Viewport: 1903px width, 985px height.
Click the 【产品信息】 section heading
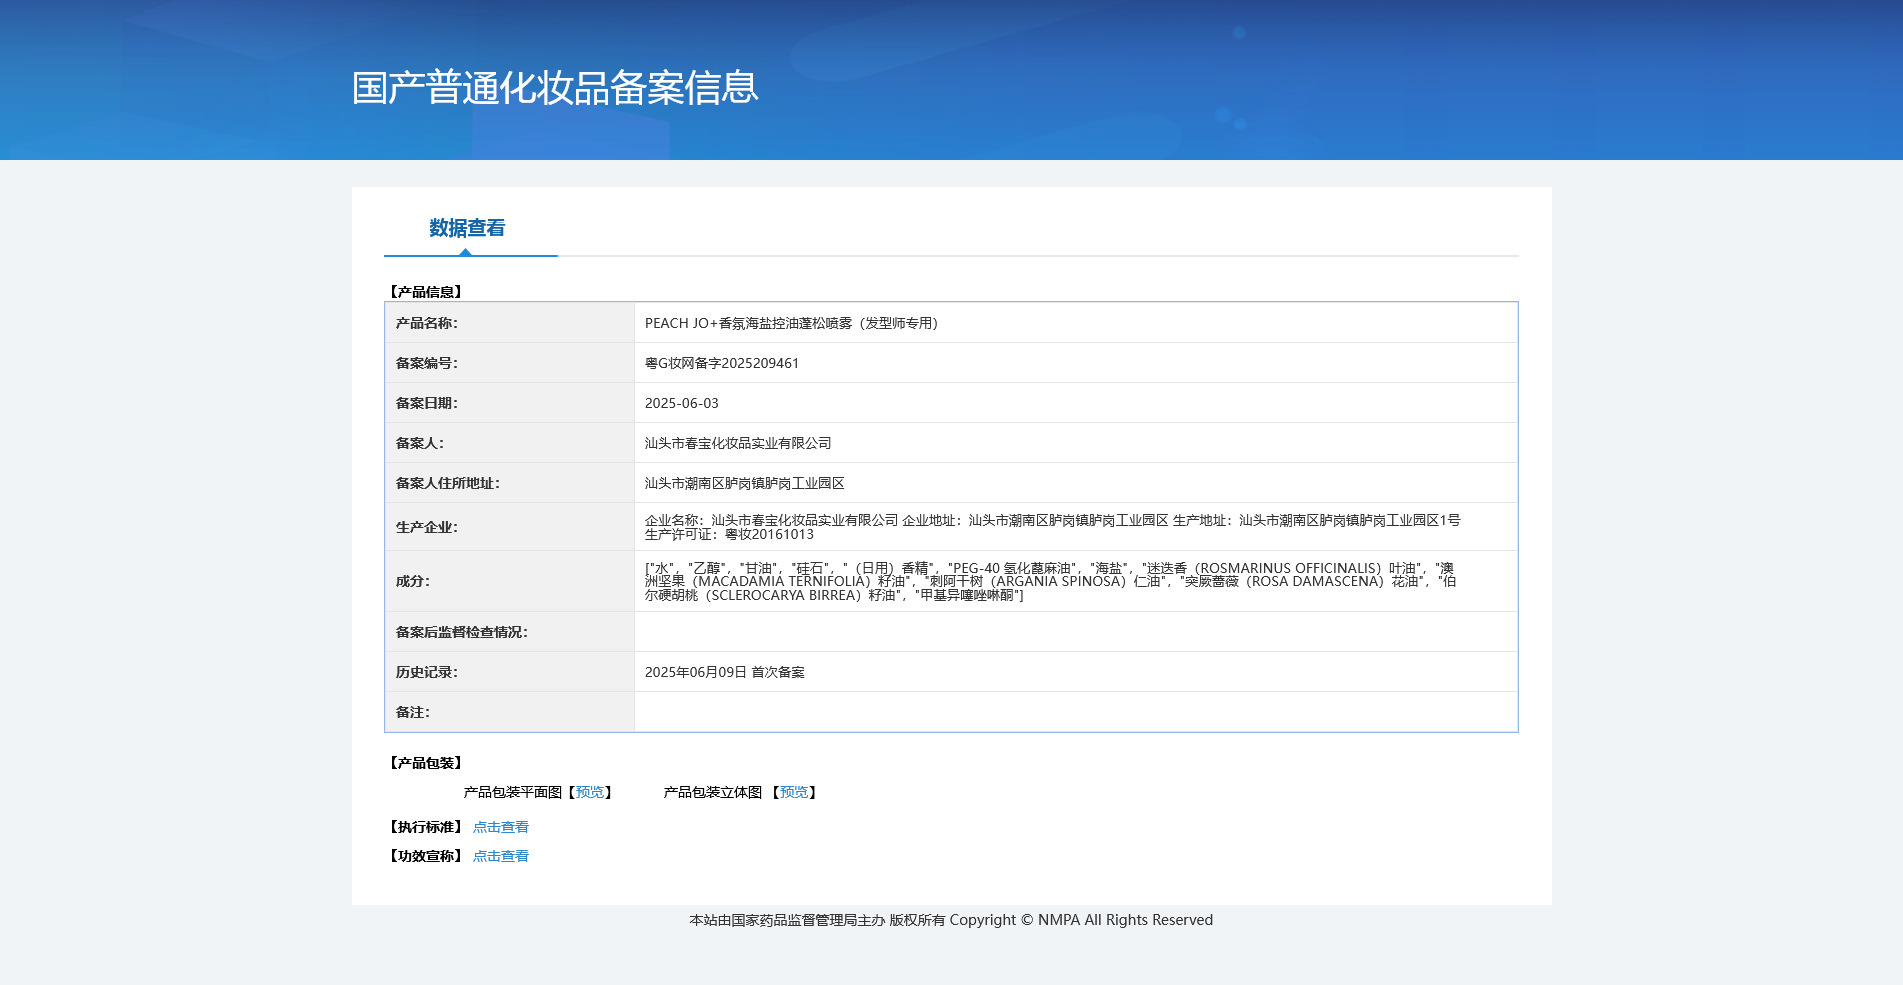(426, 292)
